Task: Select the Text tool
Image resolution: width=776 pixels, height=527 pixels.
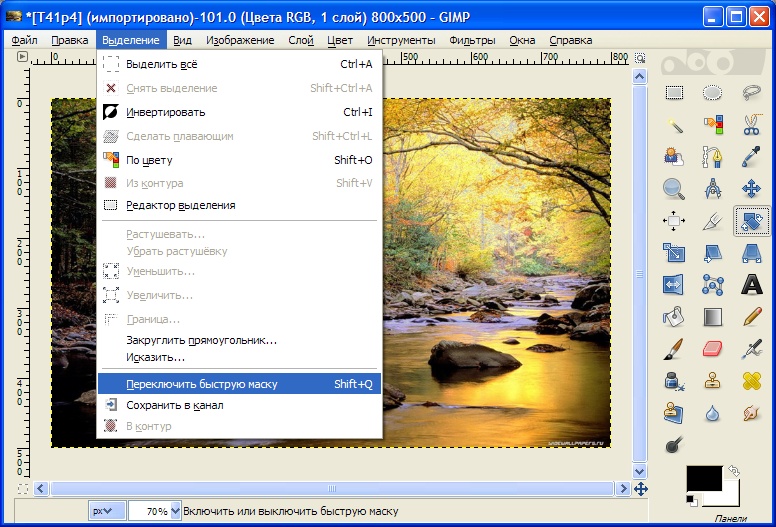Action: point(751,285)
